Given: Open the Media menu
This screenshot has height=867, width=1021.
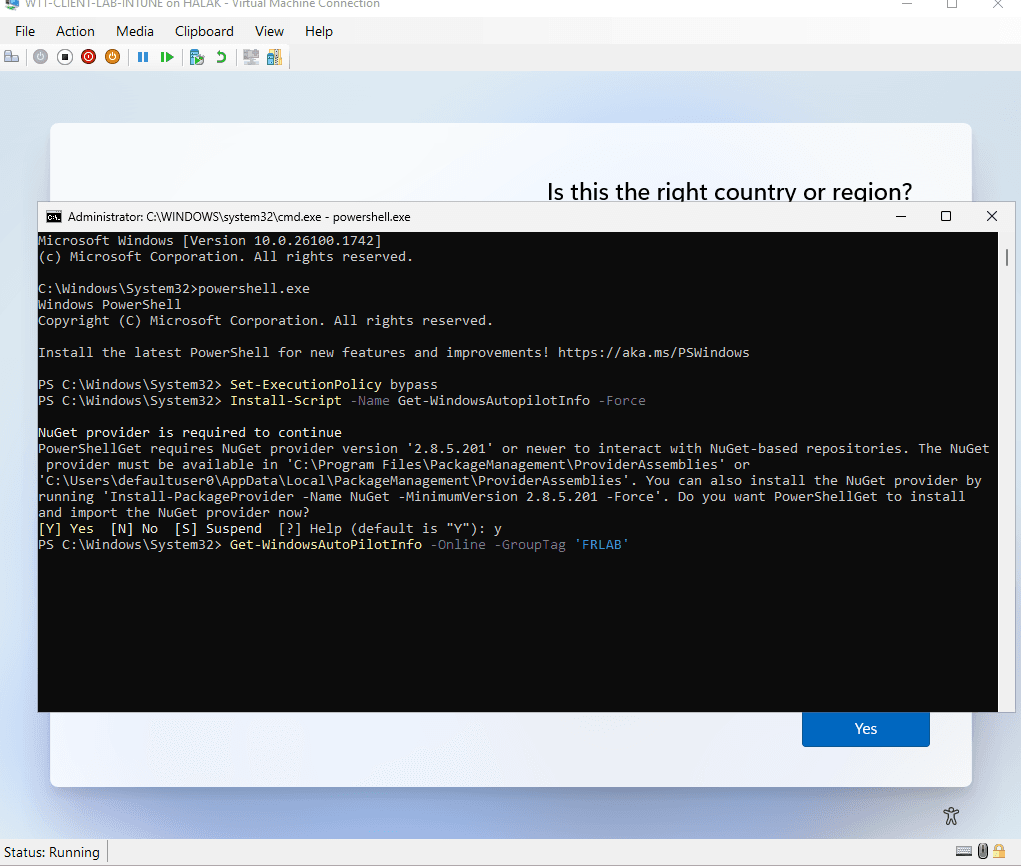Looking at the screenshot, I should (134, 31).
